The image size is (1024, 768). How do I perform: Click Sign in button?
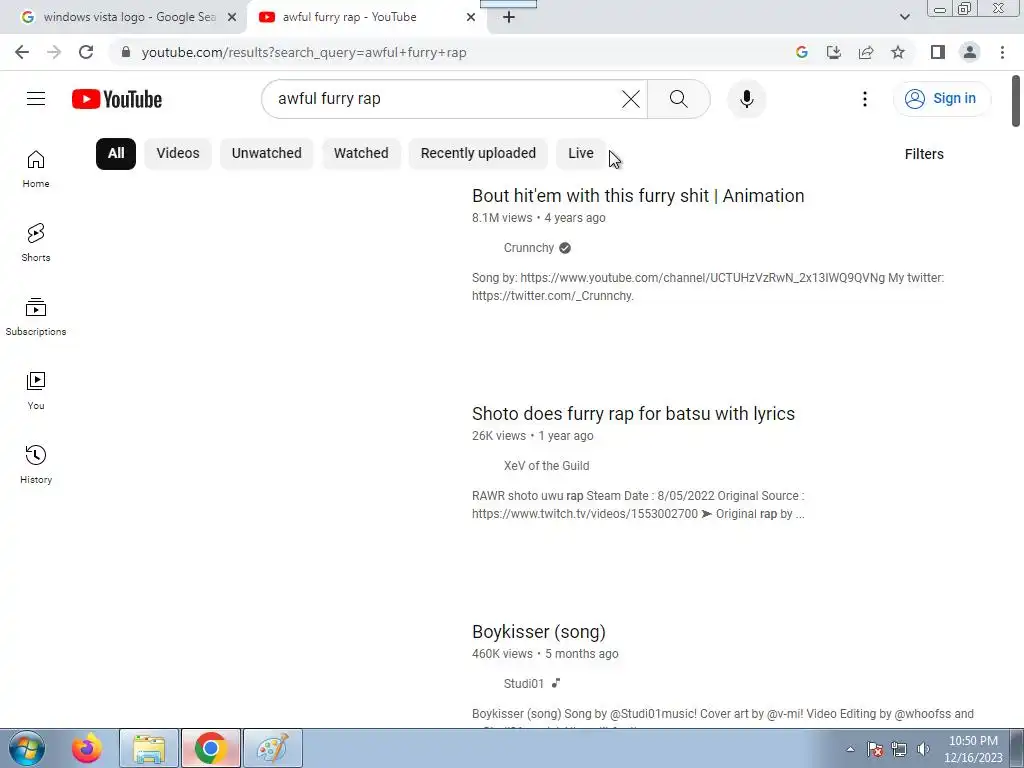[x=942, y=99]
